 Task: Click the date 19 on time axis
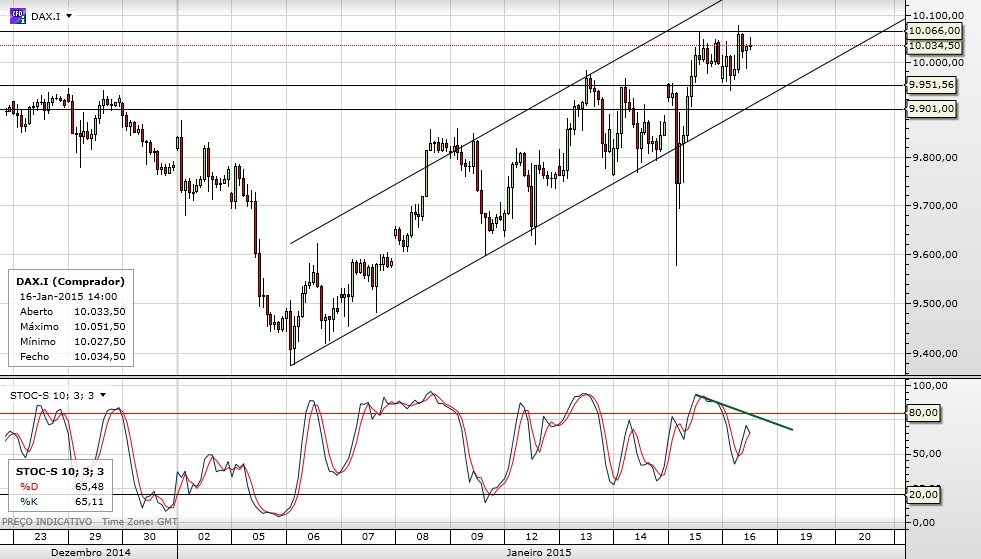point(806,536)
